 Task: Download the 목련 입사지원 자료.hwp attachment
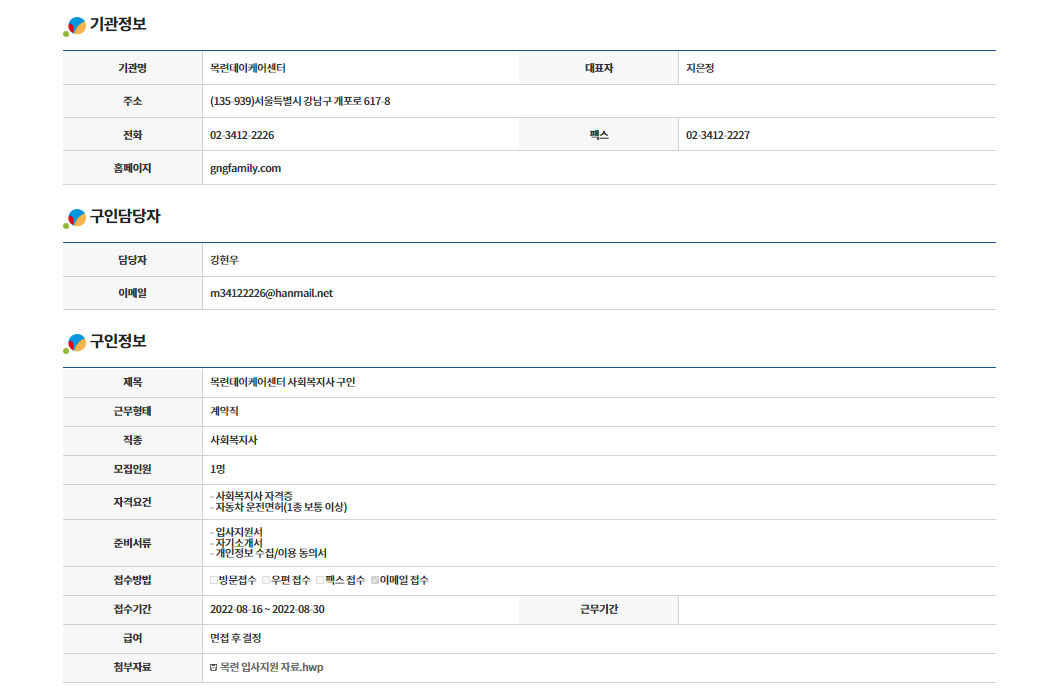tap(272, 667)
